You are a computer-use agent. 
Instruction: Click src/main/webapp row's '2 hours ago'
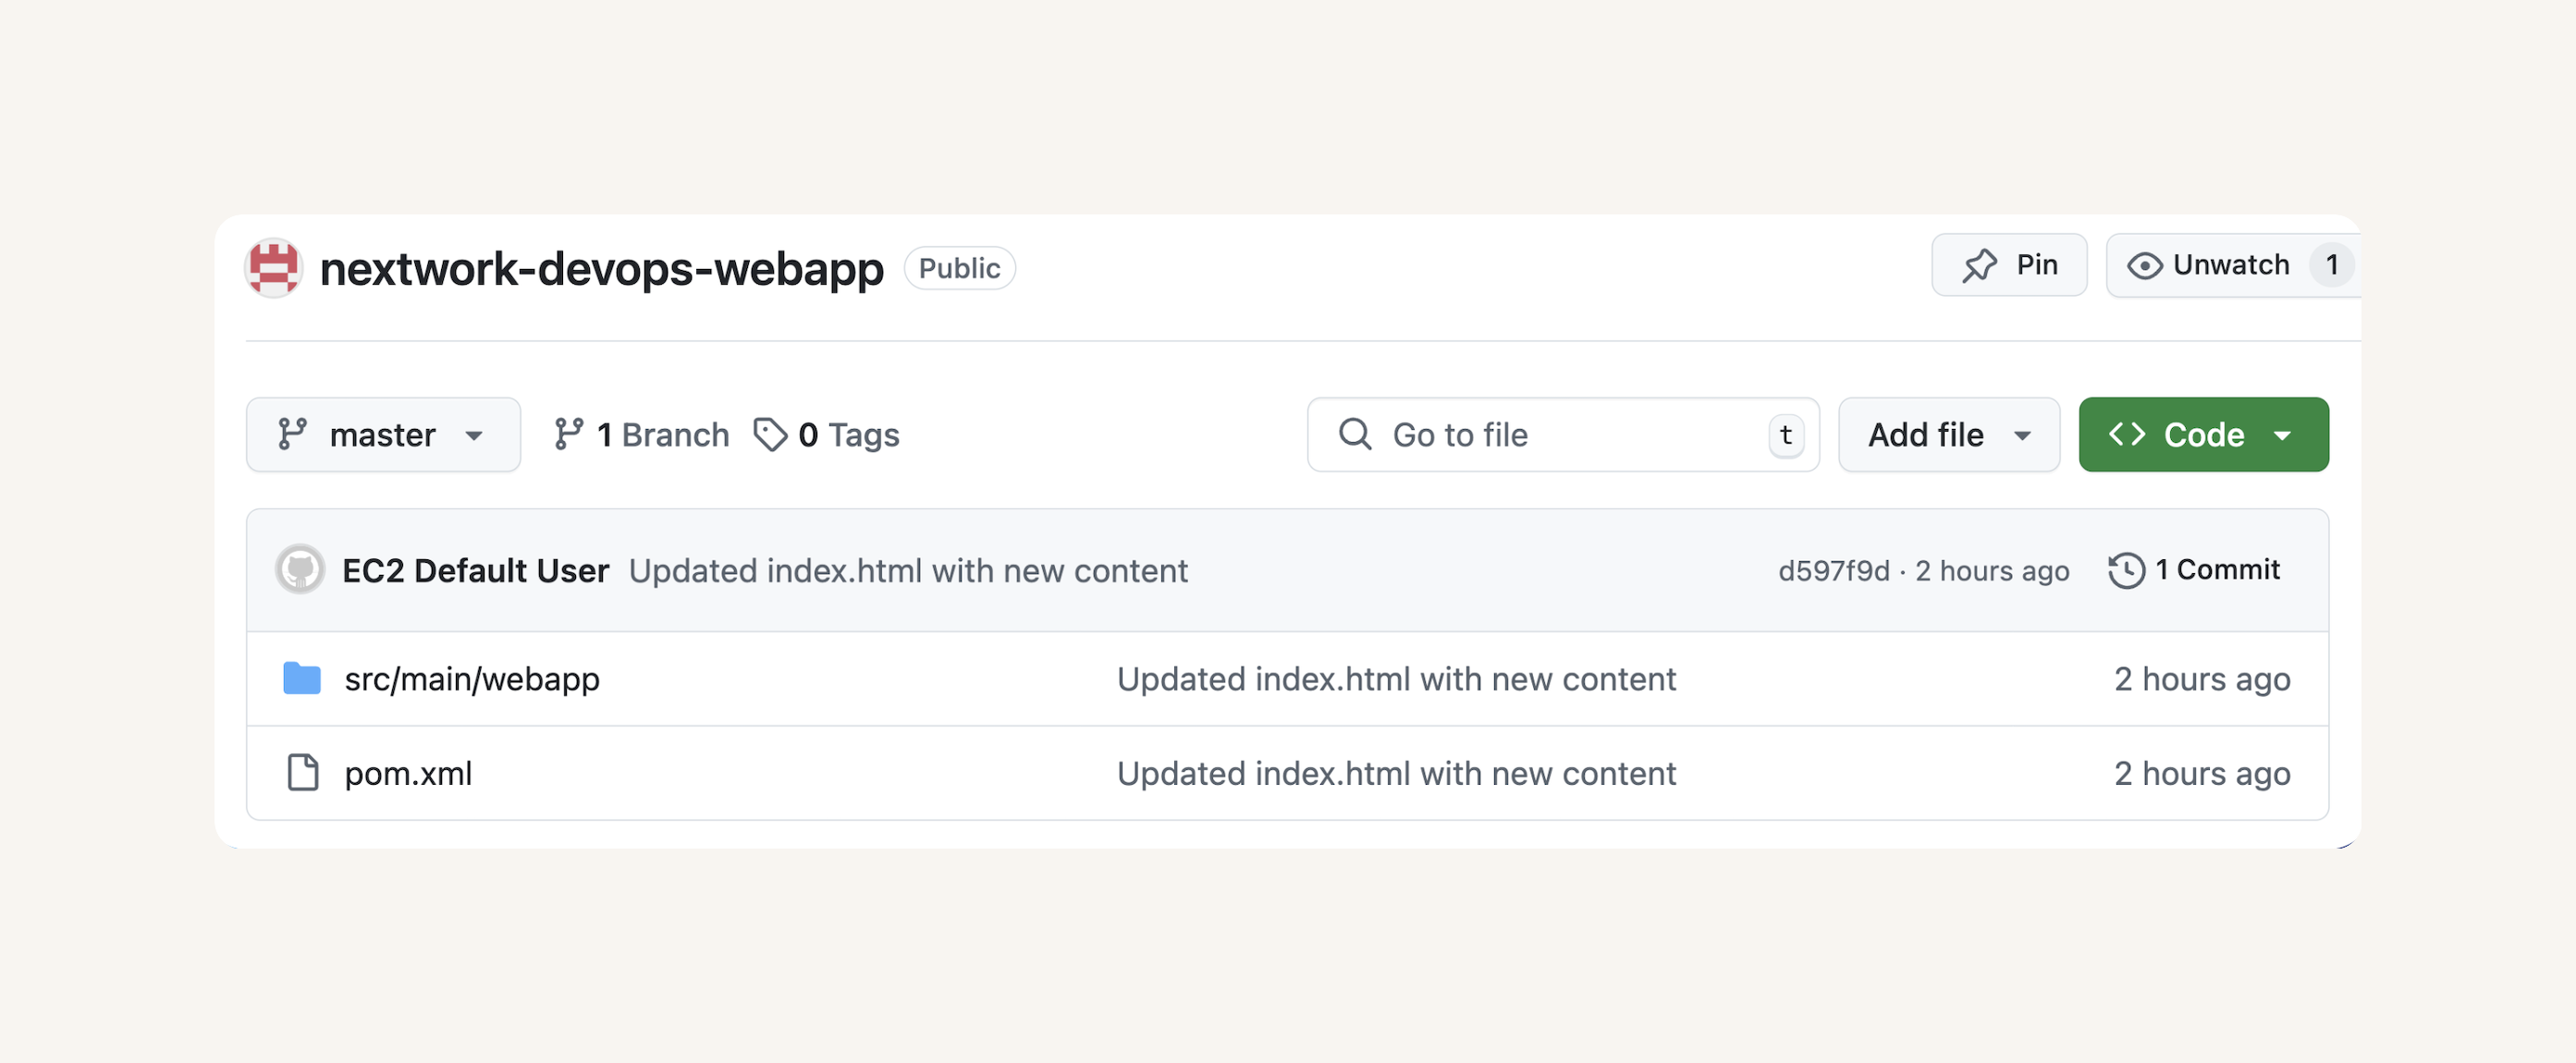pos(2202,679)
